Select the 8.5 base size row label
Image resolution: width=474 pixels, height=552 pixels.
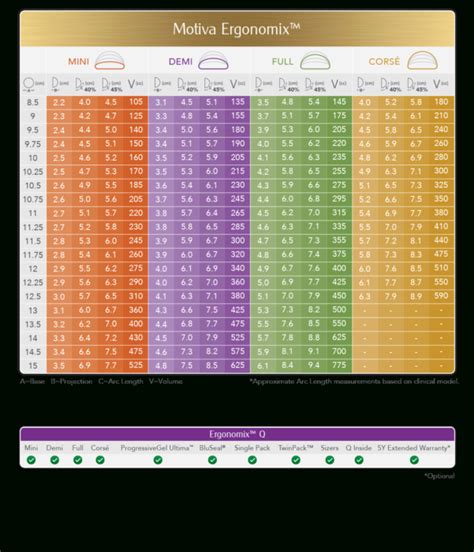pos(33,102)
